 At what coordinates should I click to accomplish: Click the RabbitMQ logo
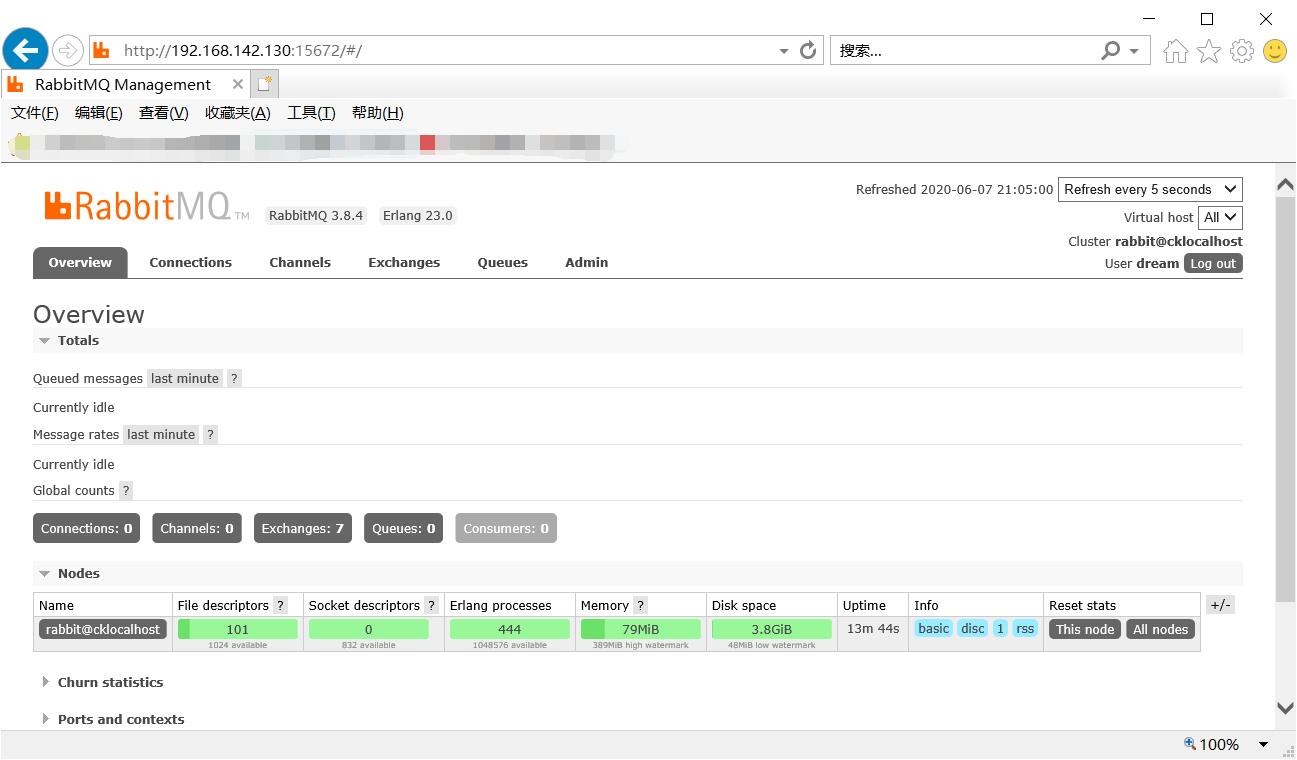point(146,206)
